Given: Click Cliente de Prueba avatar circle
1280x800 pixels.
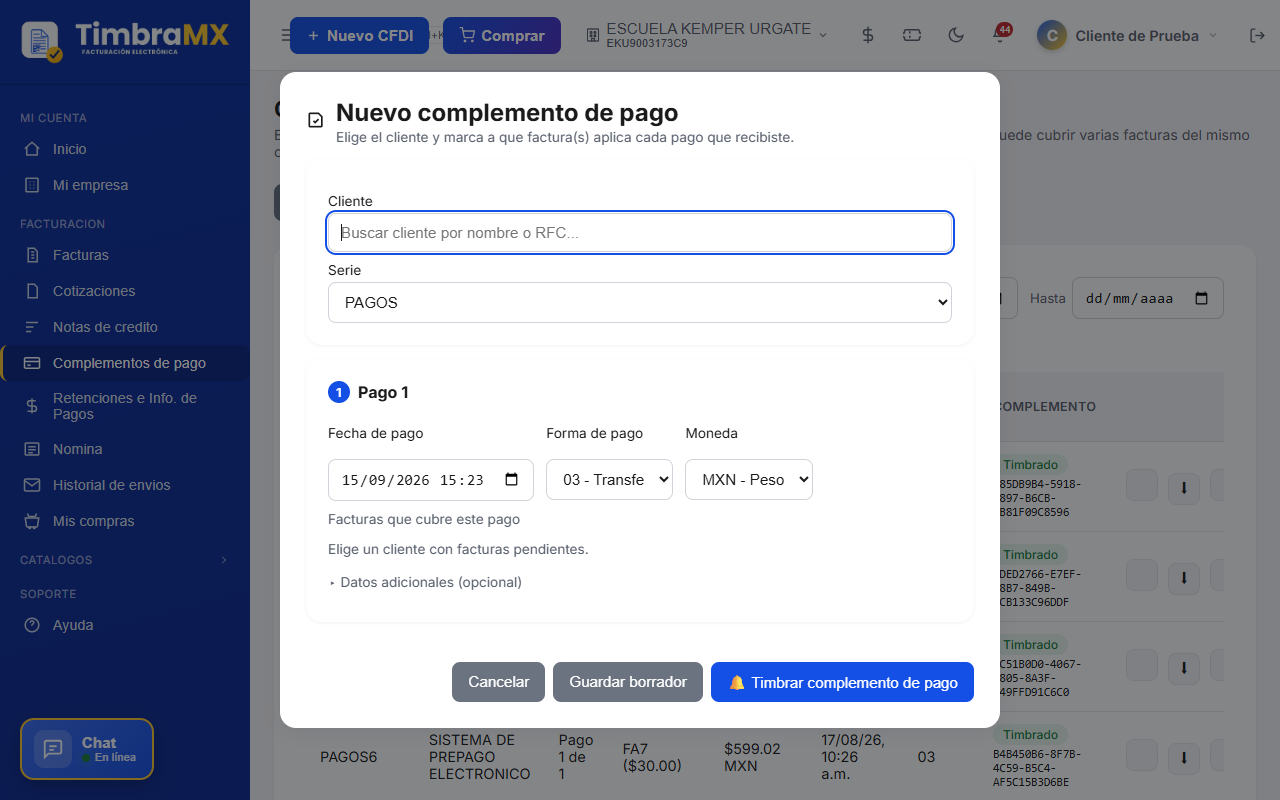Looking at the screenshot, I should pyautogui.click(x=1051, y=35).
